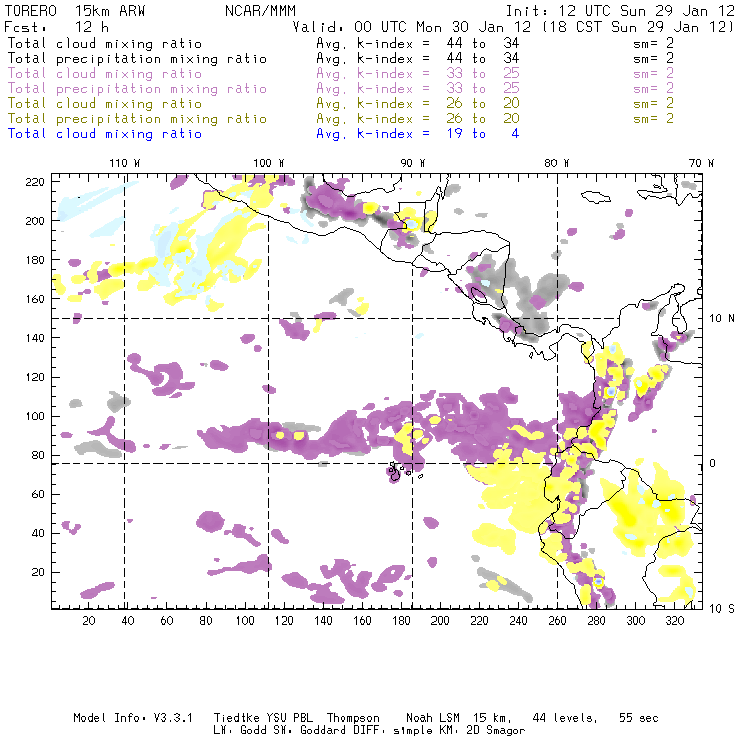Click the "Noah LSM" footer text
Image resolution: width=740 pixels, height=740 pixels.
coord(433,718)
